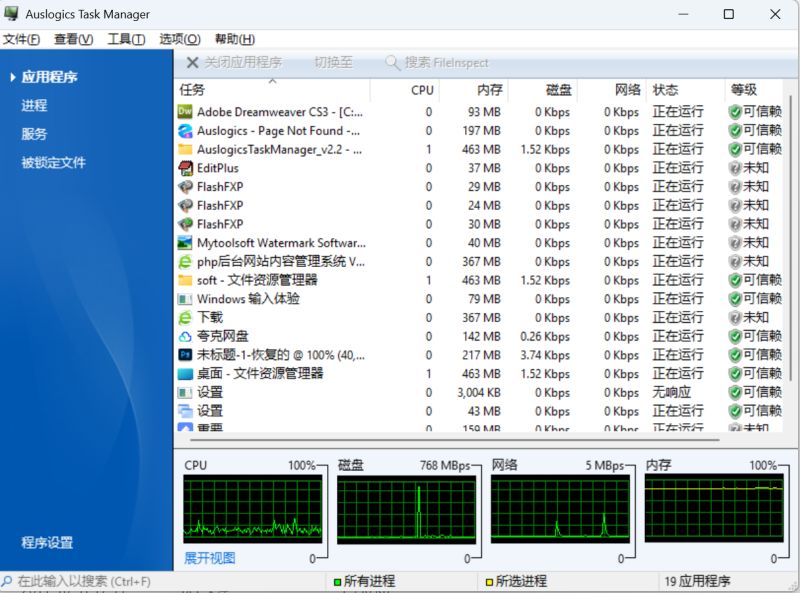
Task: Click the 展开视图 link under CPU graph
Action: [x=210, y=558]
